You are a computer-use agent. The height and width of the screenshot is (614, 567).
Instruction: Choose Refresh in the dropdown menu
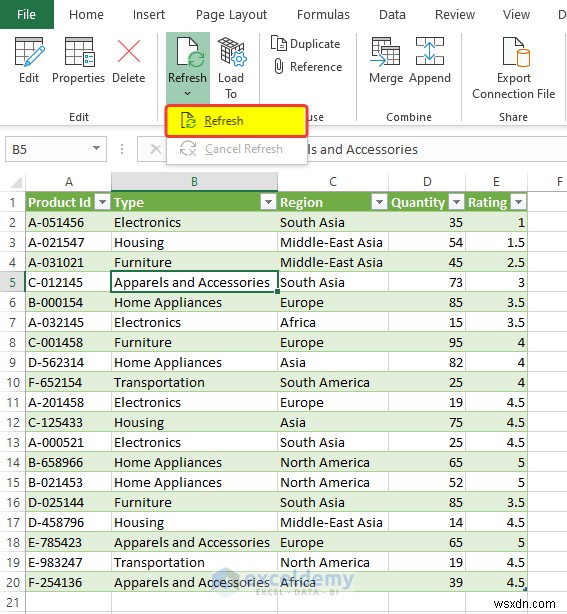[236, 121]
